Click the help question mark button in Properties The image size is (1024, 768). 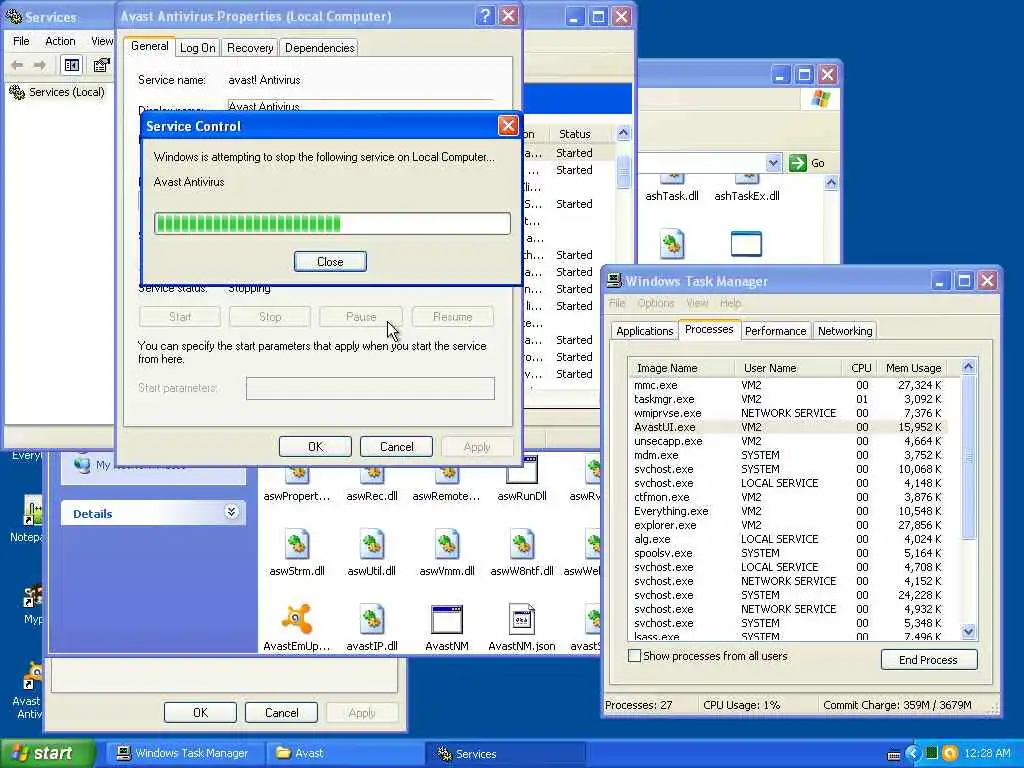(x=485, y=16)
